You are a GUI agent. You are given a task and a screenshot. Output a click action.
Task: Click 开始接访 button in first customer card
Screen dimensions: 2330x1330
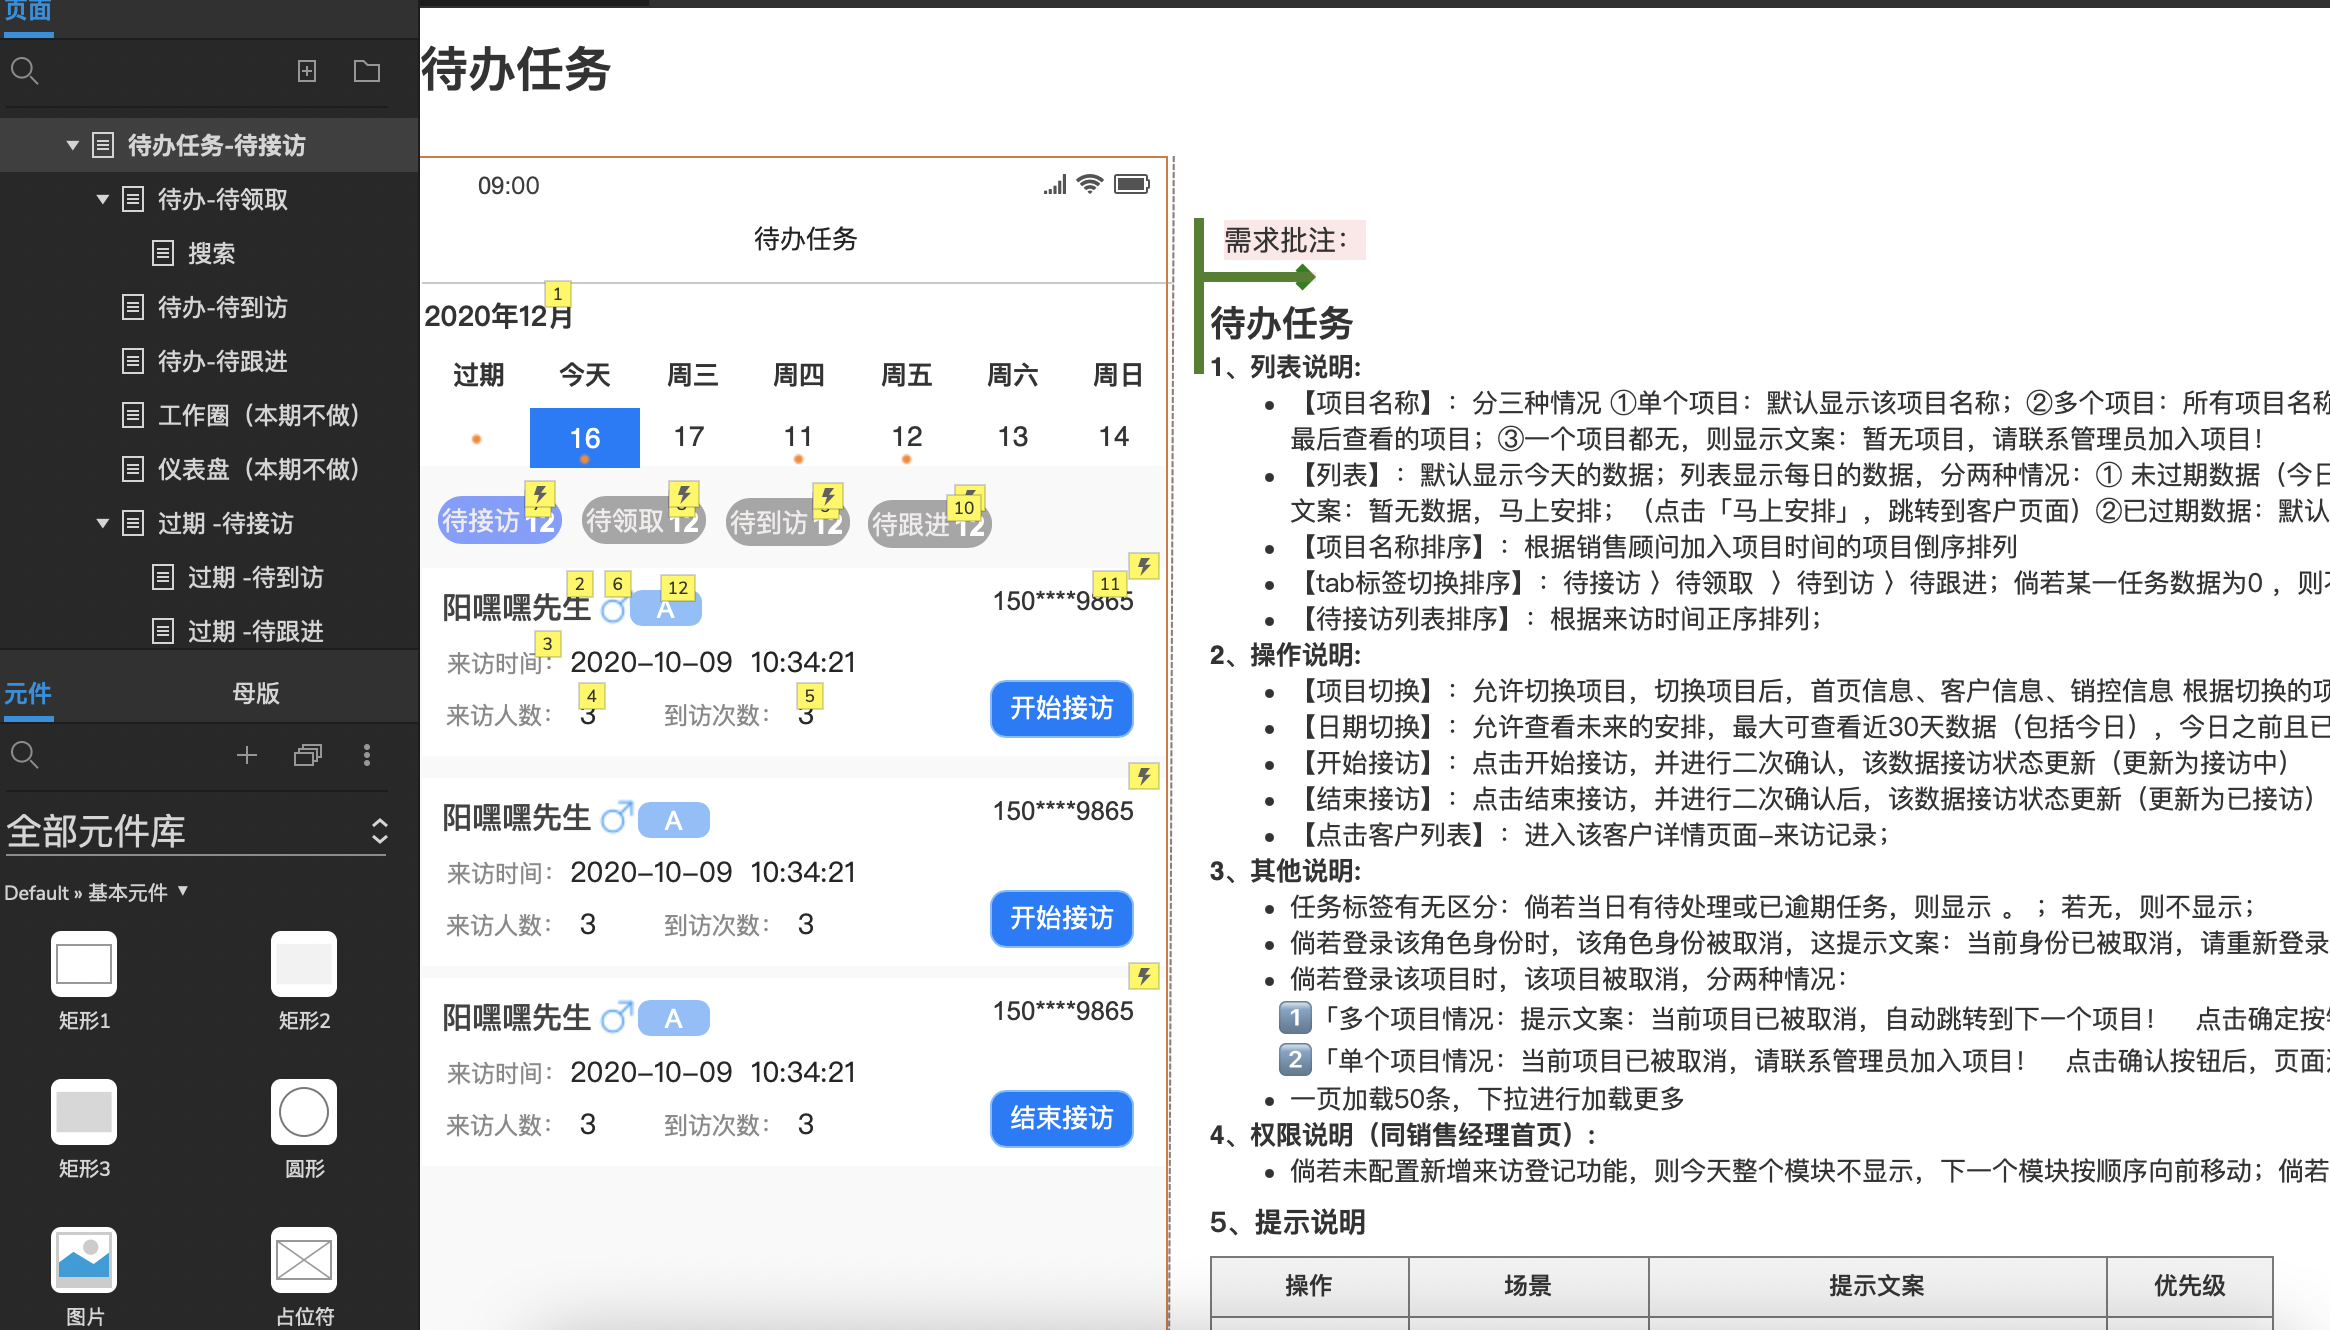point(1061,709)
